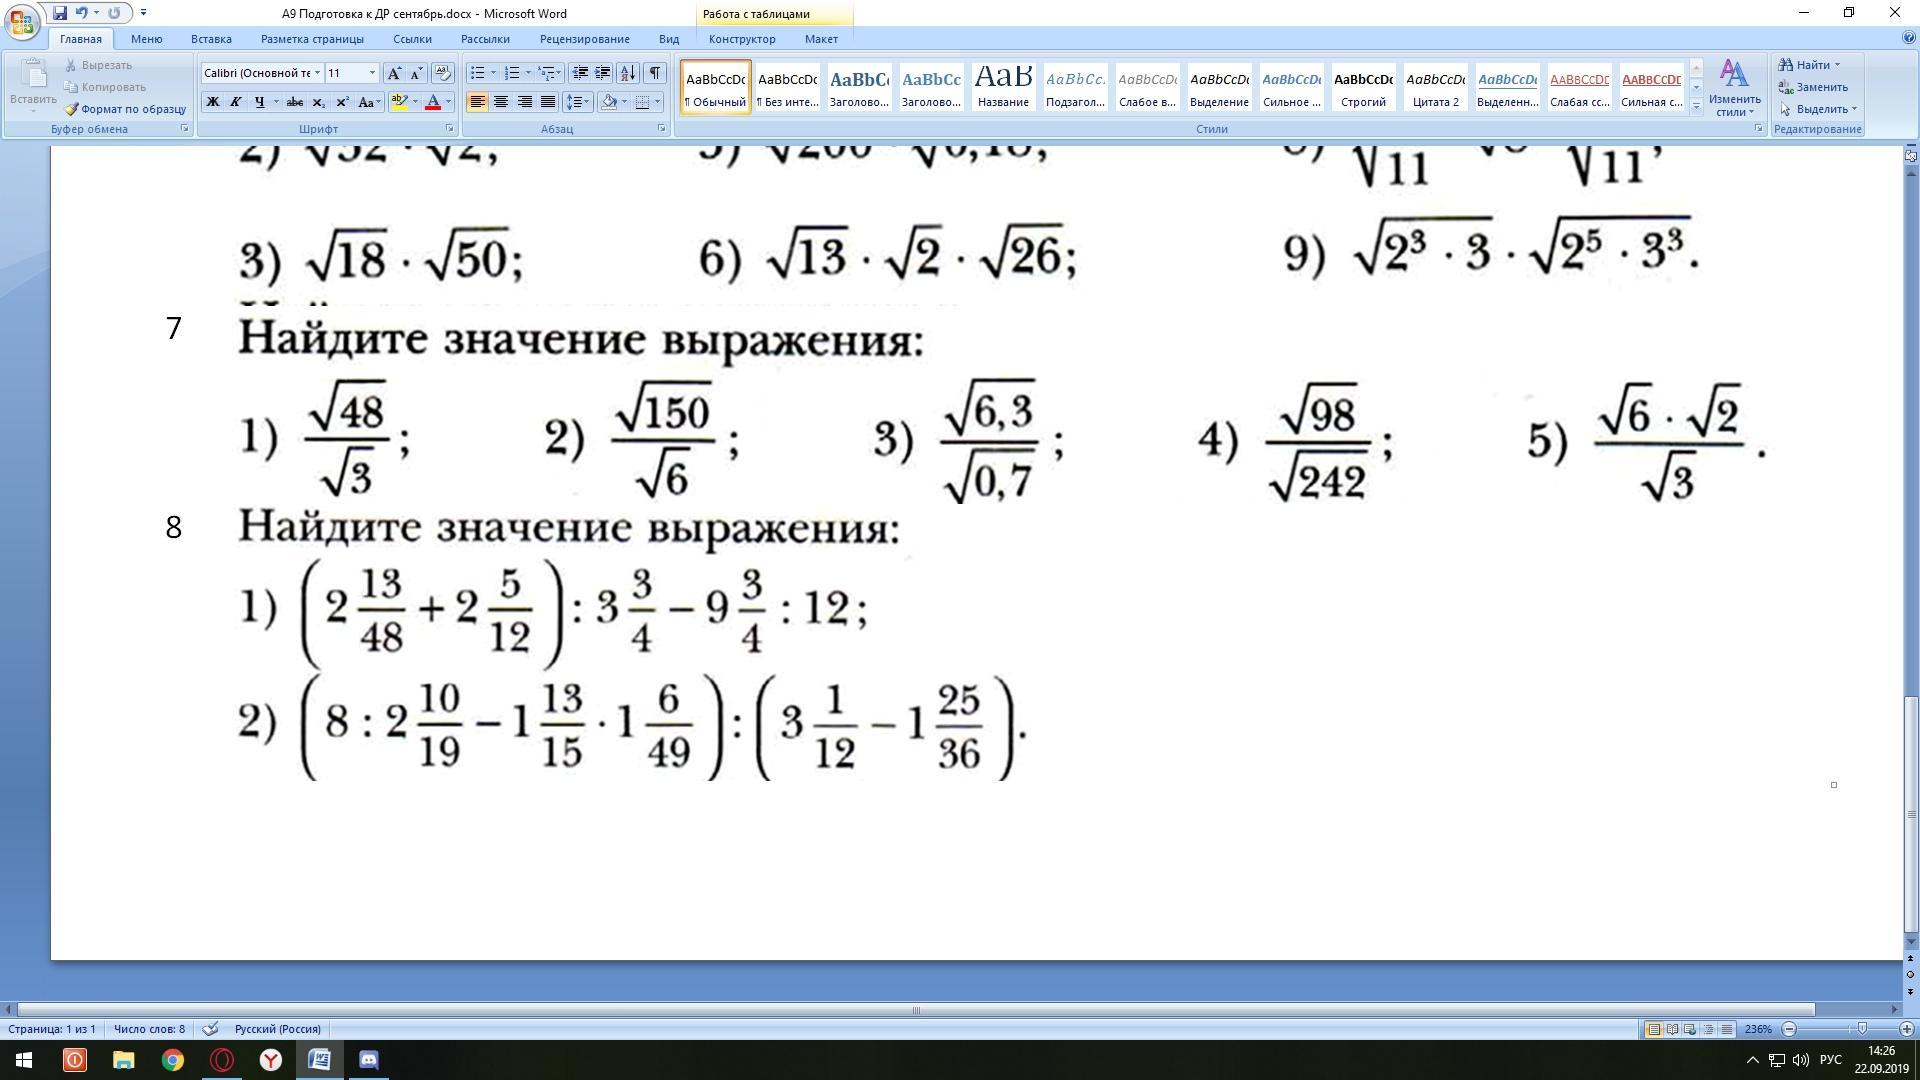Click the Increase Indent icon
This screenshot has width=1920, height=1080.
(x=603, y=73)
